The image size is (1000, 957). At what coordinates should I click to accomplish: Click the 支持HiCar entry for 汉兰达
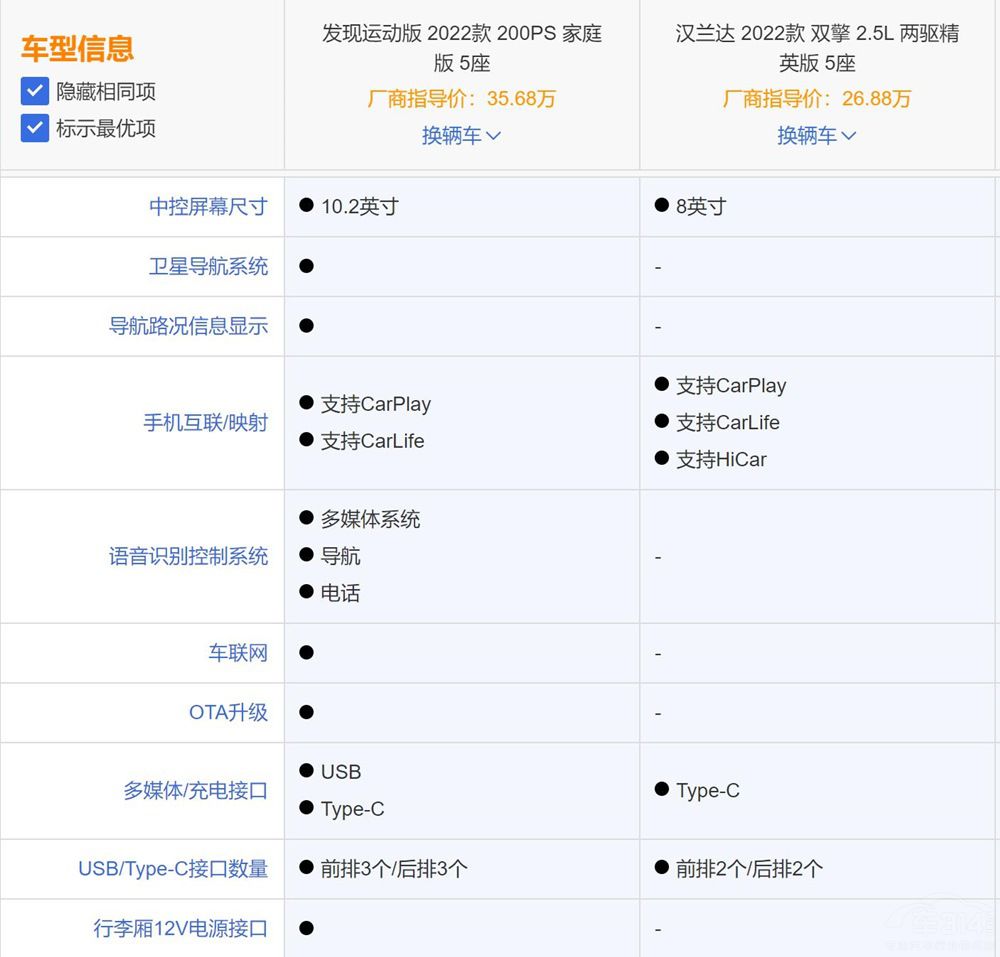pyautogui.click(x=720, y=460)
